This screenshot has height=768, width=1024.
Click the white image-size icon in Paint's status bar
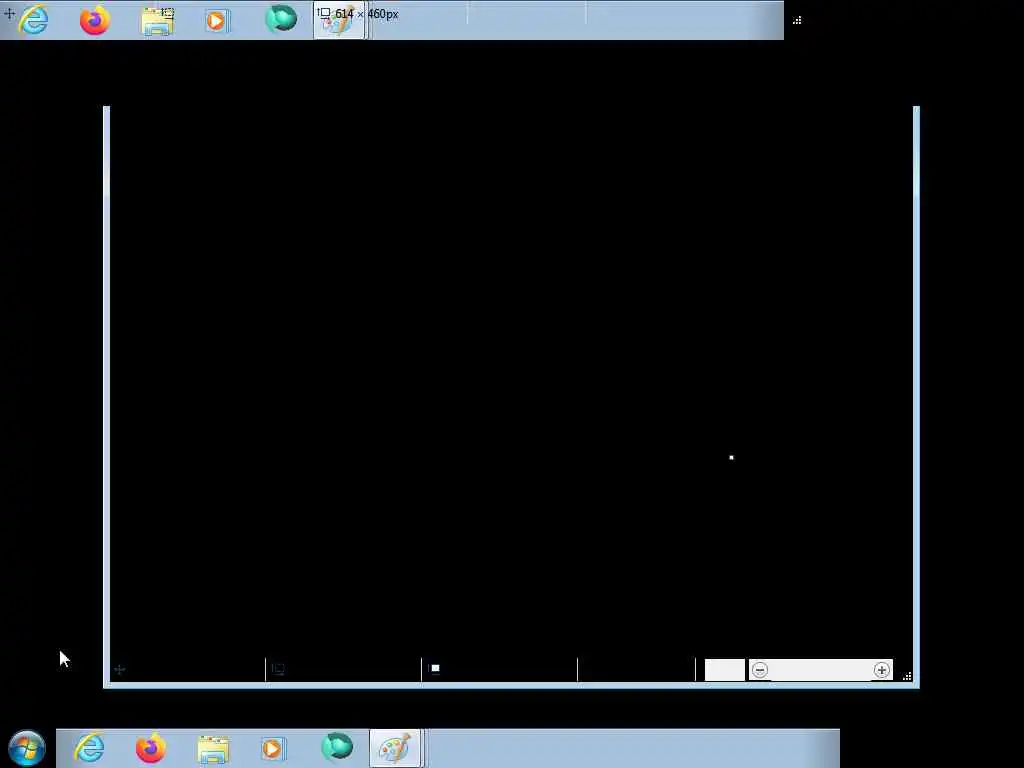[435, 668]
